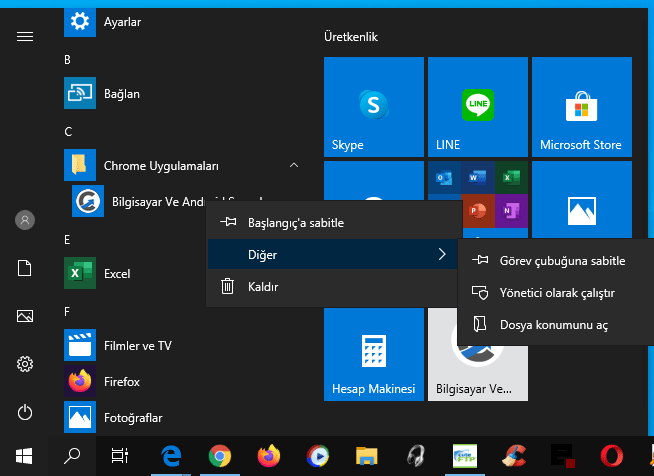Open the Photos tile with mountain icon

tap(582, 199)
